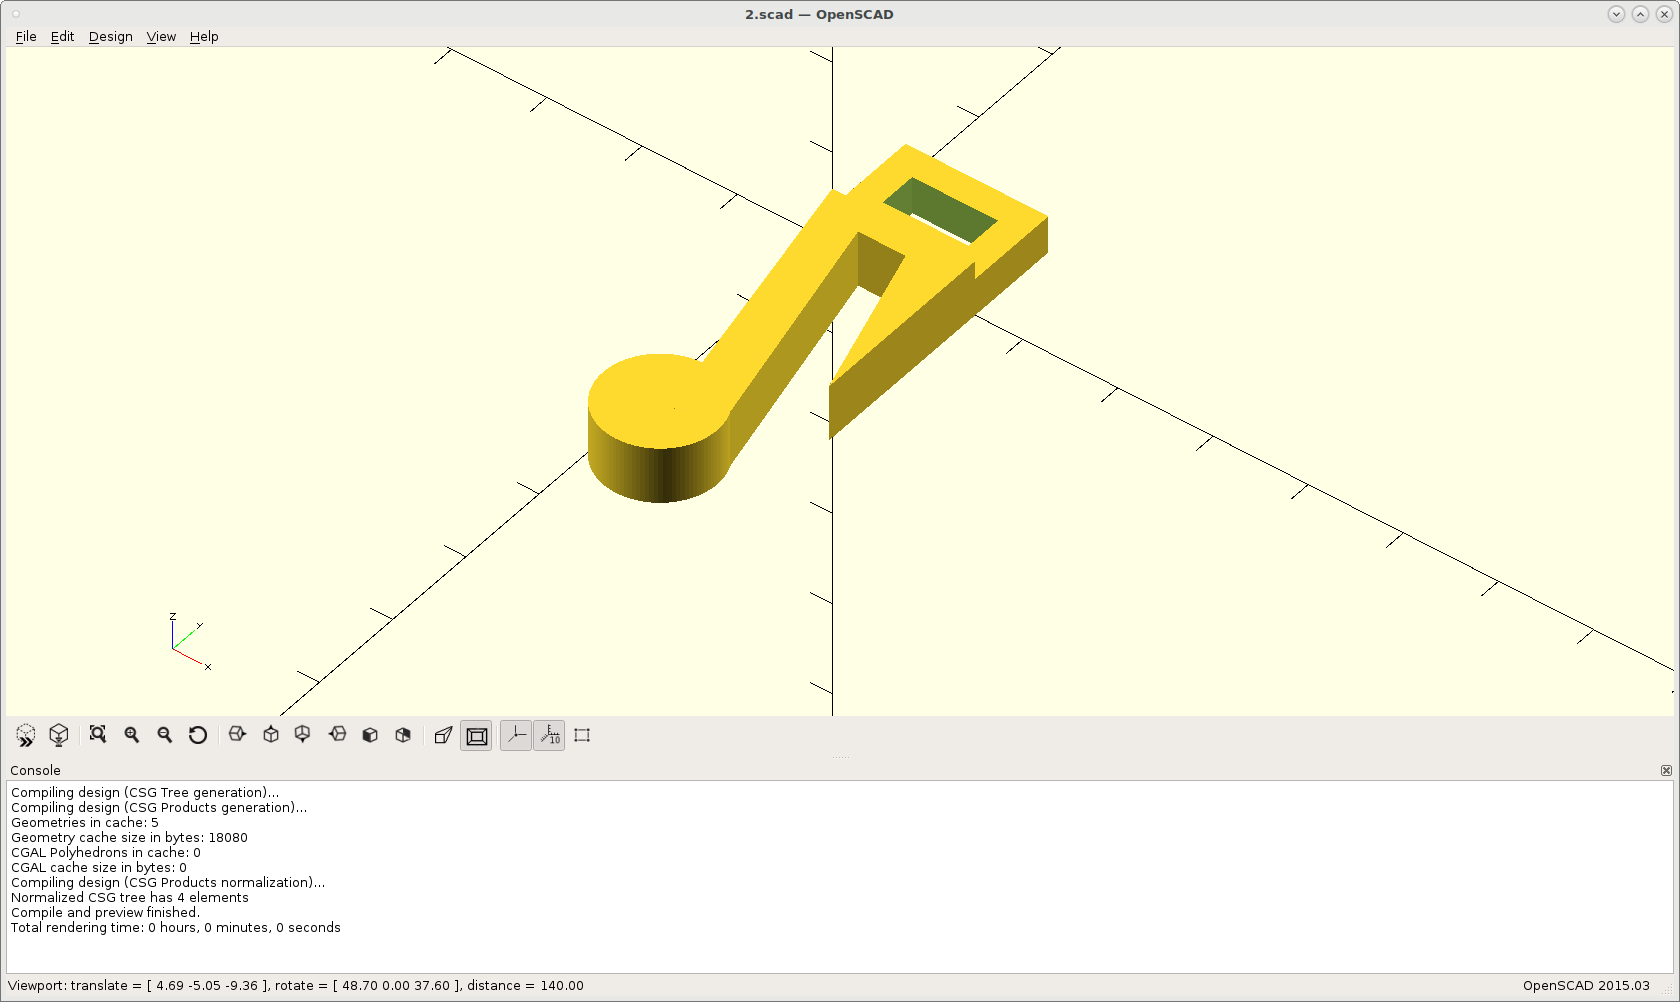The image size is (1680, 1002).
Task: Toggle Orthogonal projection mode
Action: (x=476, y=735)
